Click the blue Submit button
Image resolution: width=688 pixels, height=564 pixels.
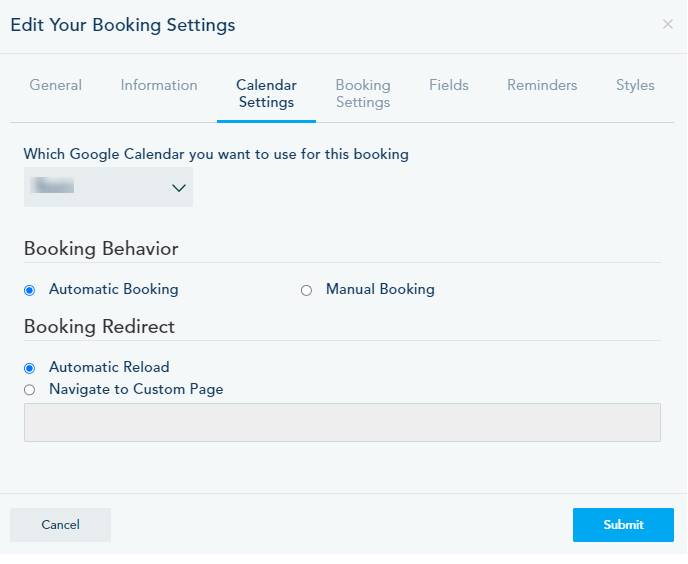tap(623, 525)
